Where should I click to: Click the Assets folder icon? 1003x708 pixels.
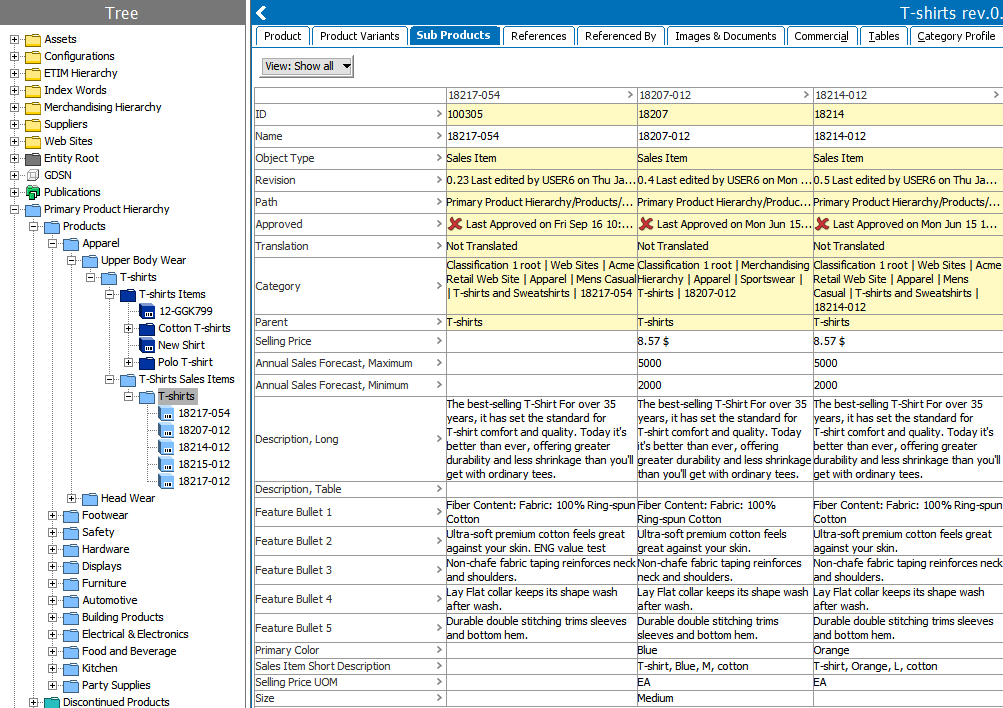(33, 40)
